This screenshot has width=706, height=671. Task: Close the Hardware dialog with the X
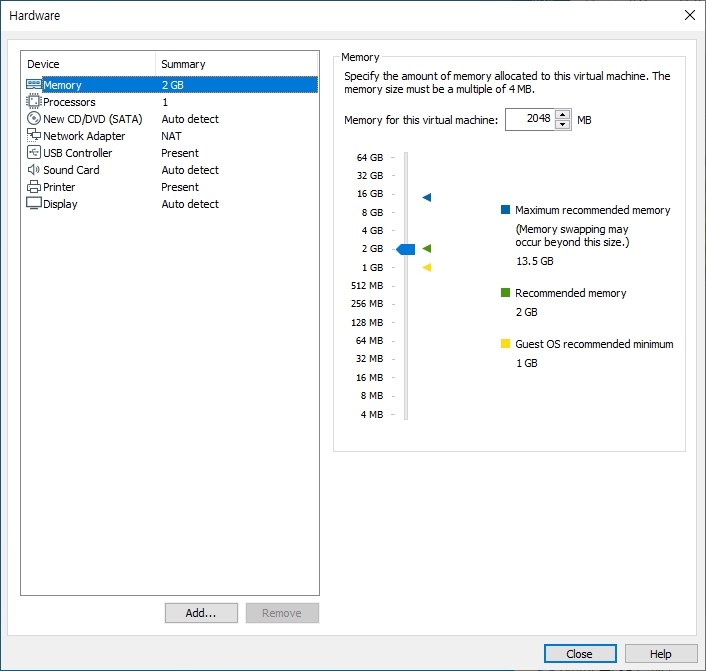coord(689,15)
